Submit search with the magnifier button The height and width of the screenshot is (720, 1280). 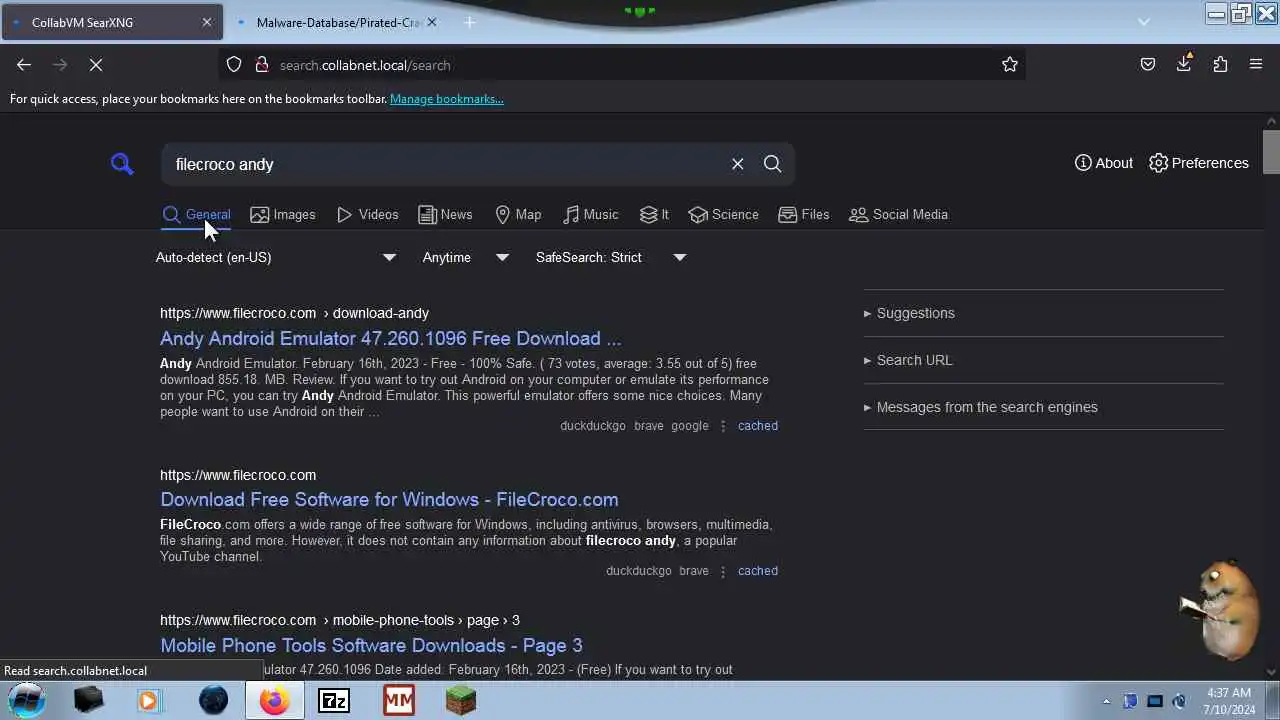(772, 164)
